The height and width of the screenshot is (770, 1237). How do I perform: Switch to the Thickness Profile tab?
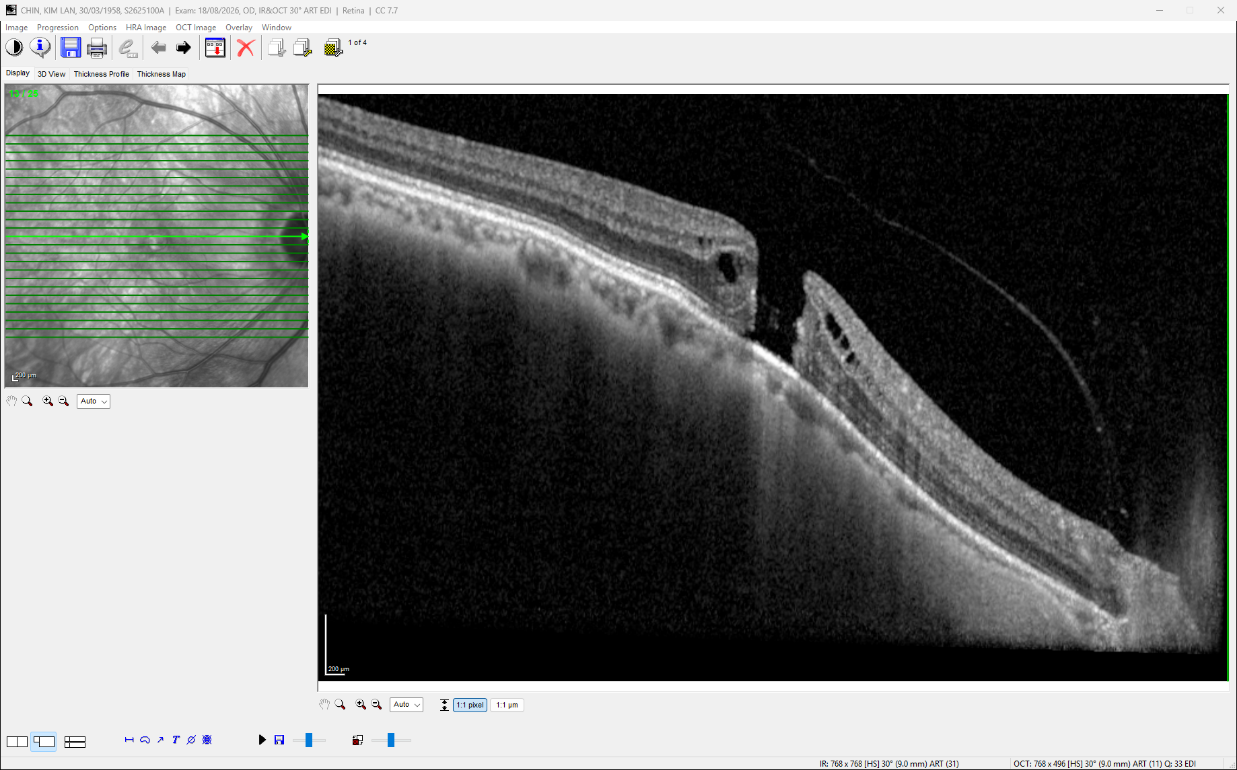(101, 74)
